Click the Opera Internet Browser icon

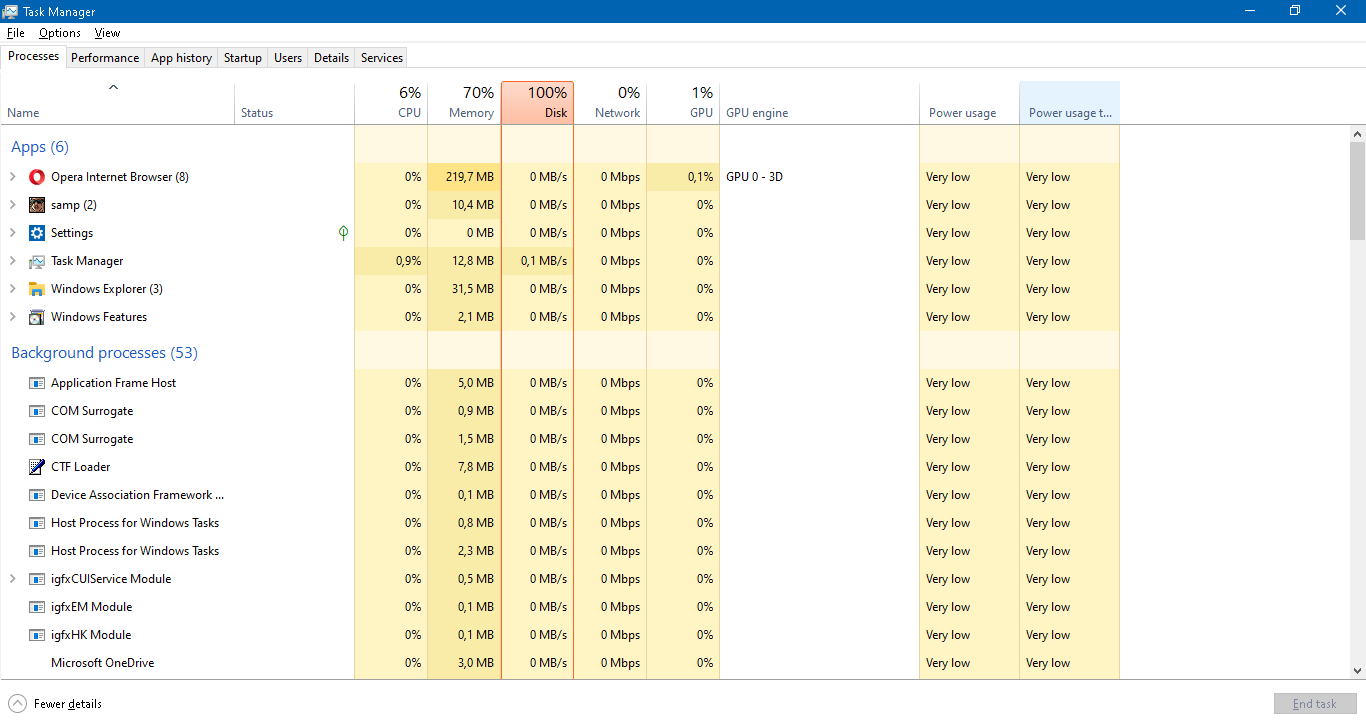pyautogui.click(x=37, y=177)
